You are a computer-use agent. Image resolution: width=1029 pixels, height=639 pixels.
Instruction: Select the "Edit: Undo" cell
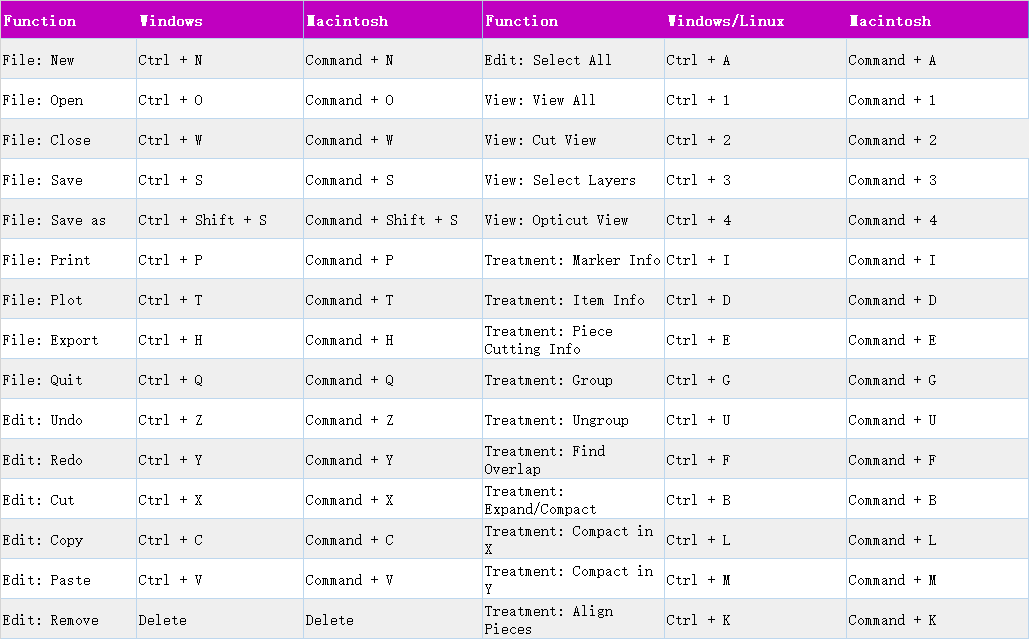coord(43,420)
